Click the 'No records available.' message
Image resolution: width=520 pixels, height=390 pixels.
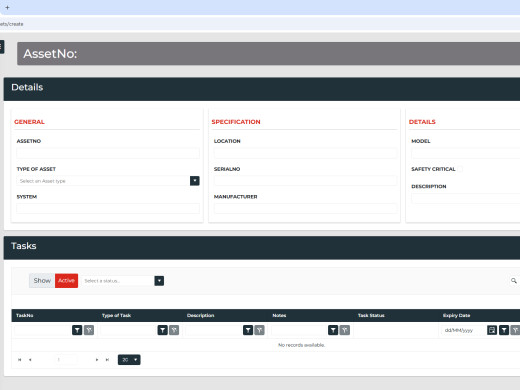point(301,345)
